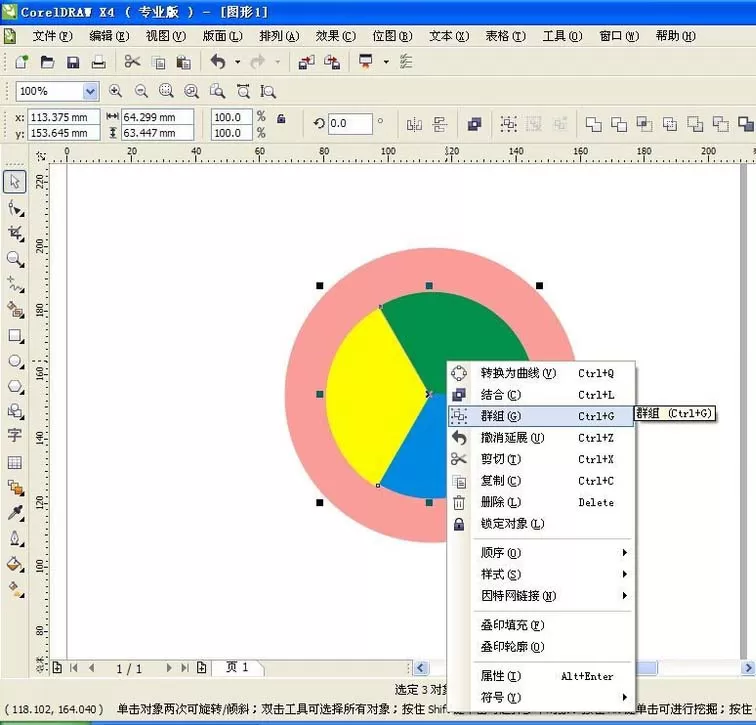
Task: Select the Shape tool in the toolbox
Action: coord(15,209)
